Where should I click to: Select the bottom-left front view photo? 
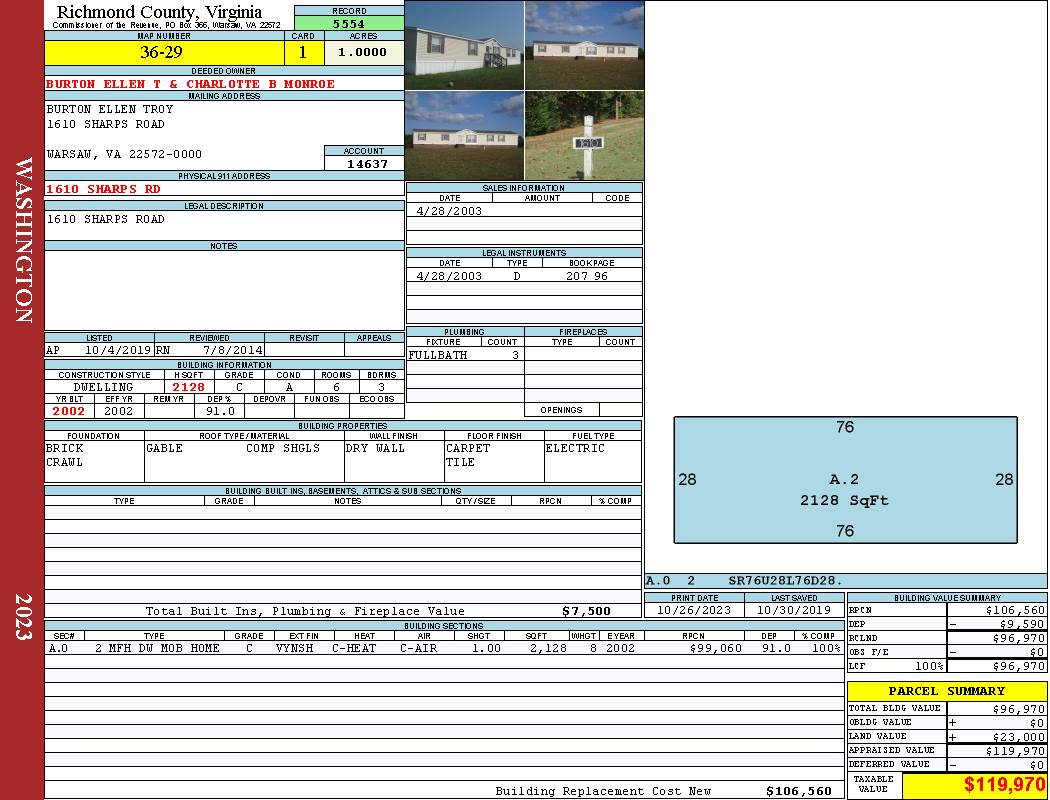[464, 136]
